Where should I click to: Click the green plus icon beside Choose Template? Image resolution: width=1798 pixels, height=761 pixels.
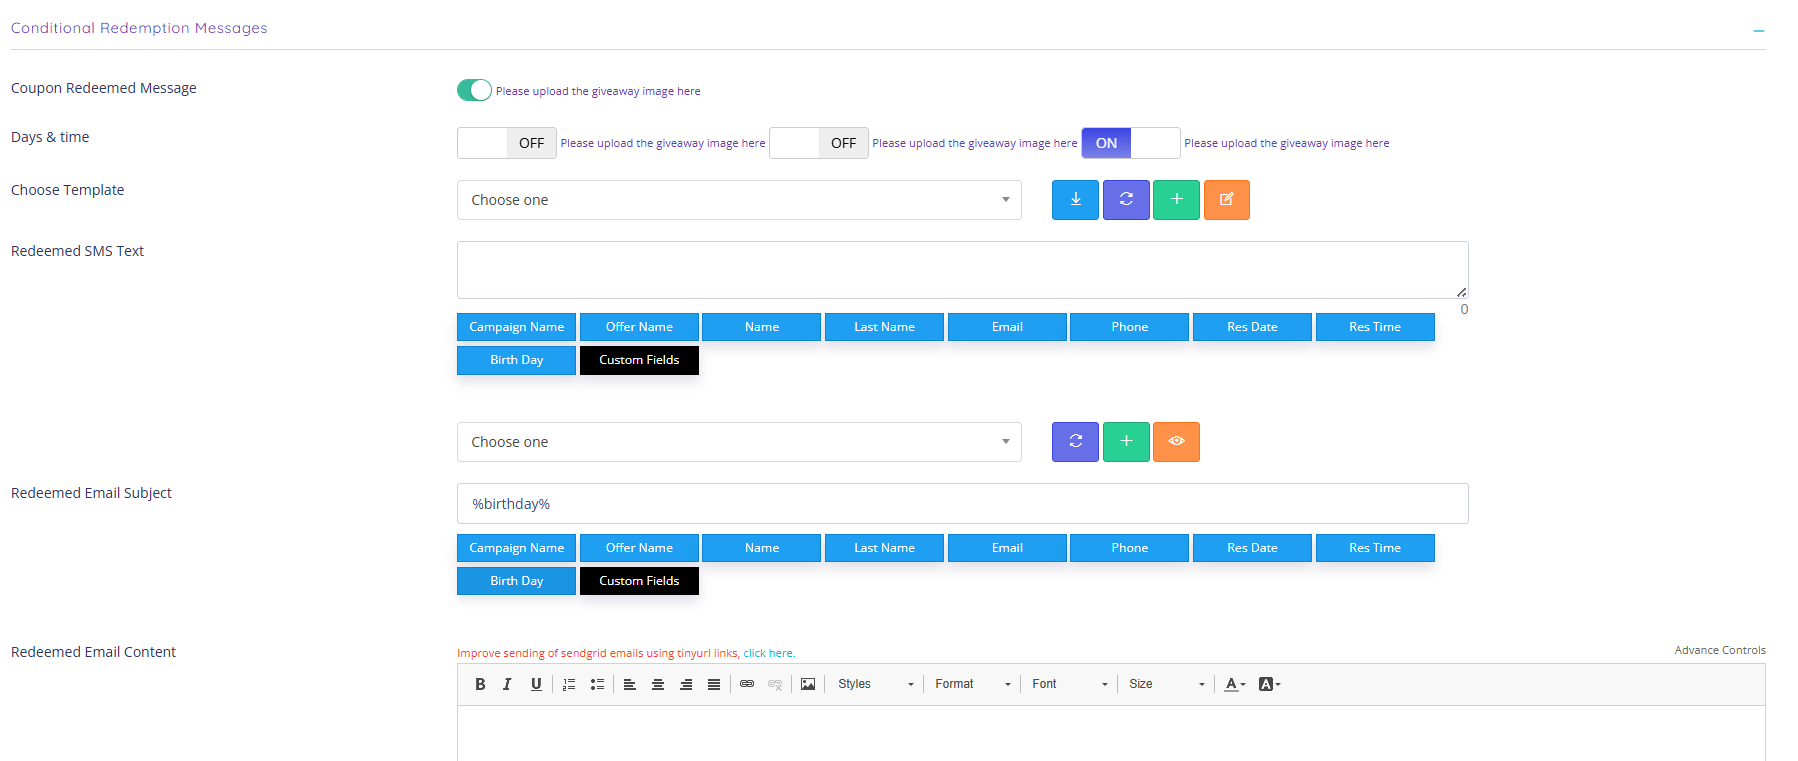(1176, 200)
